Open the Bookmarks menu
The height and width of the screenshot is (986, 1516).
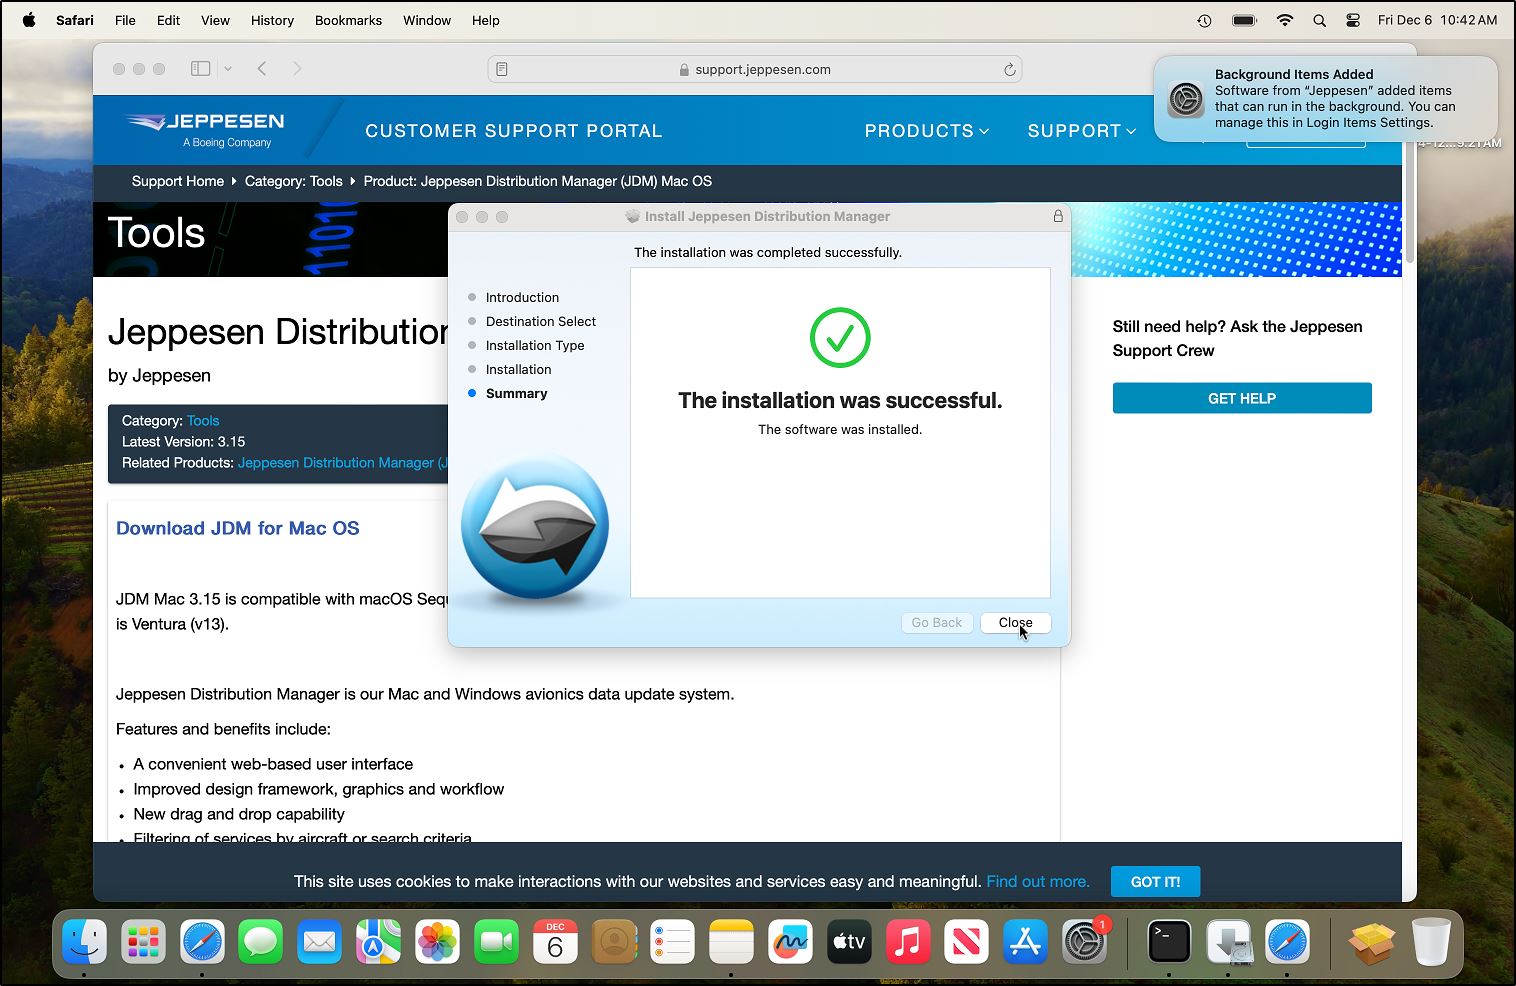(348, 20)
